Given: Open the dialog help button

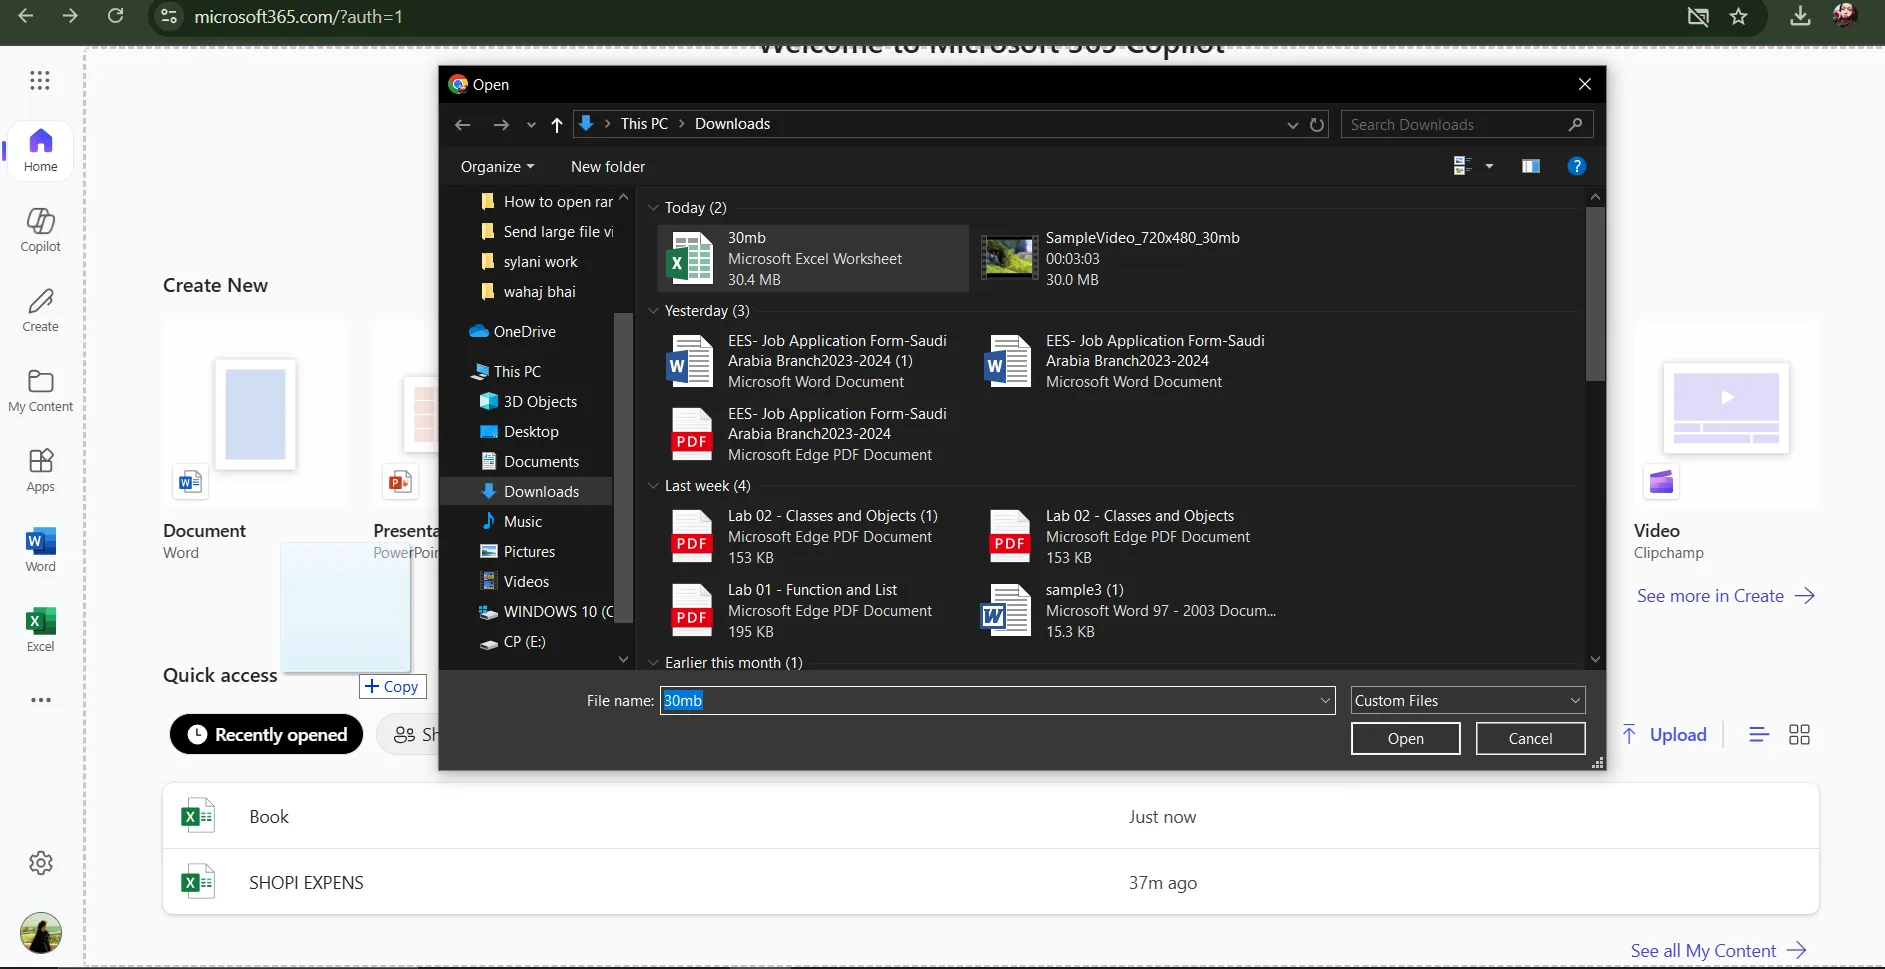Looking at the screenshot, I should click(x=1576, y=166).
